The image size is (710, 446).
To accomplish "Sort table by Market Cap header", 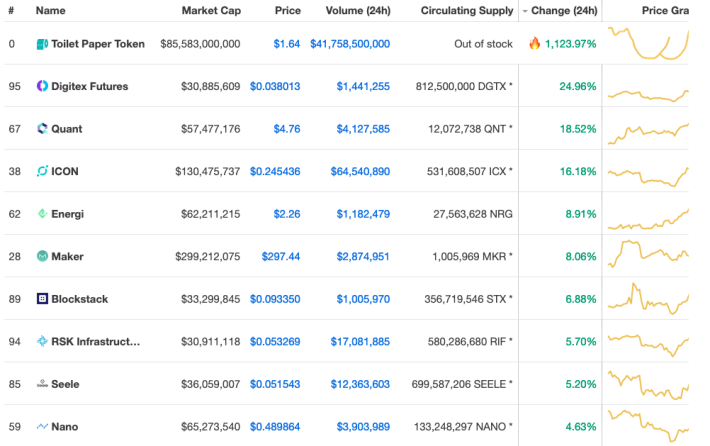I will click(211, 10).
